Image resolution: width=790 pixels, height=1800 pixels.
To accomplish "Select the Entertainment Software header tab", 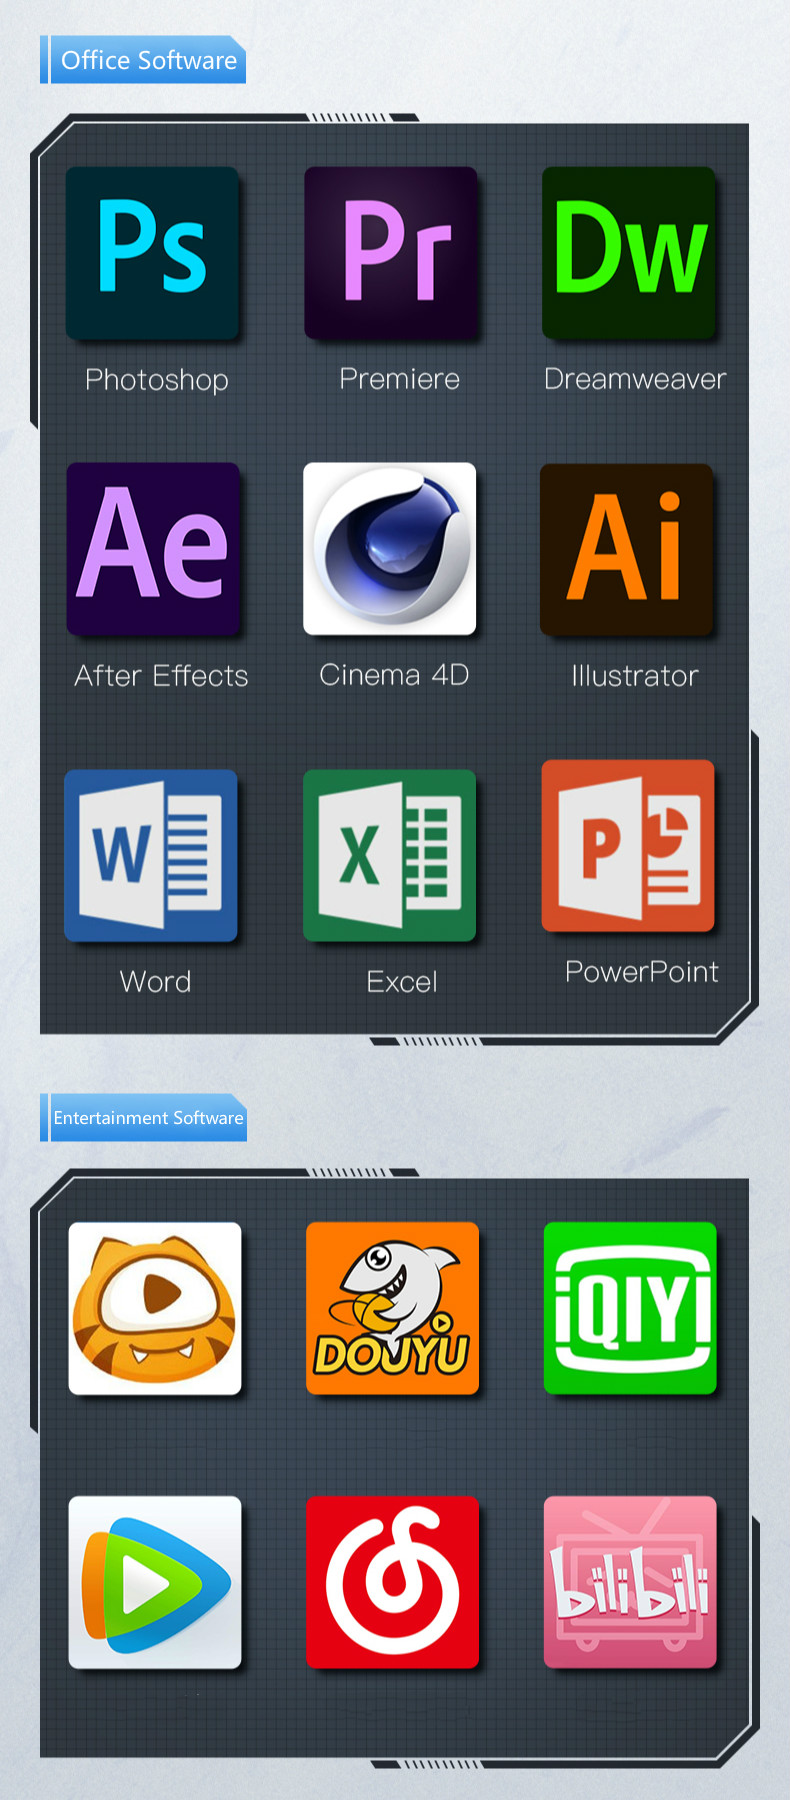I will (143, 1118).
